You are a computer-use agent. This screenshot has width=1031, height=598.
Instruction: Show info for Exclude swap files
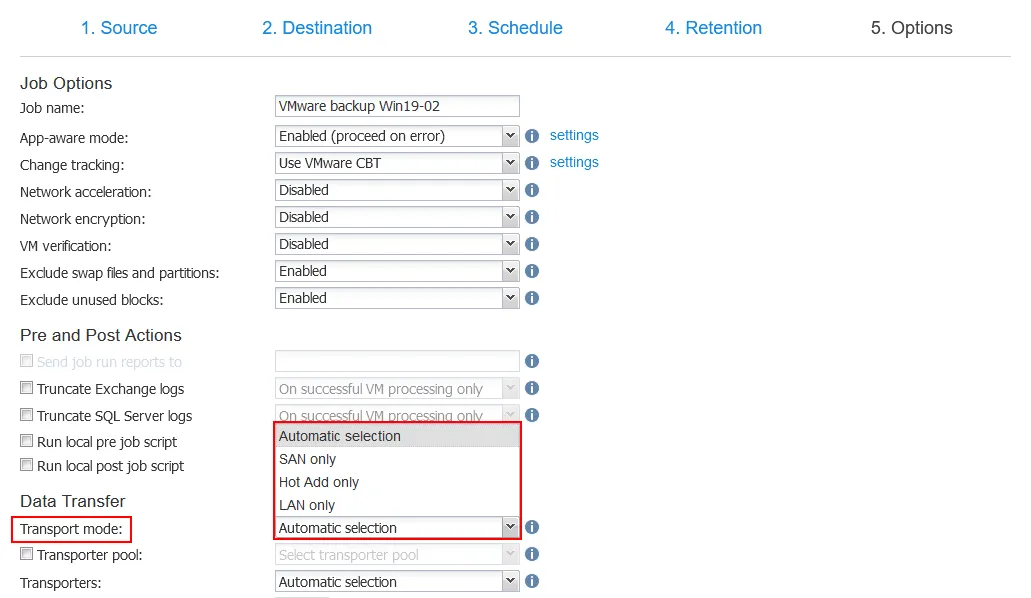pos(532,271)
